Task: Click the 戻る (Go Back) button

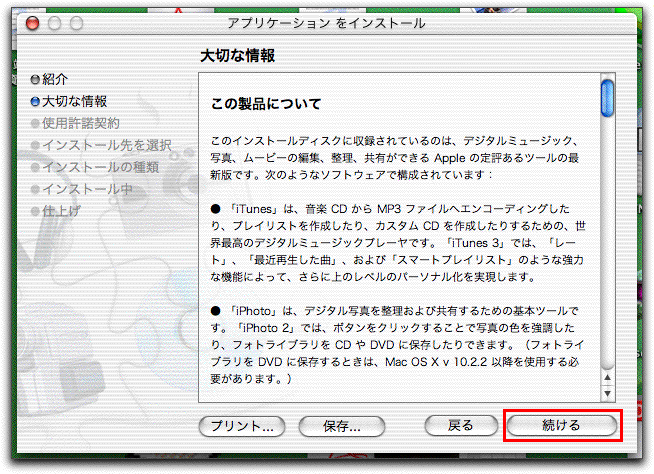Action: coord(461,426)
